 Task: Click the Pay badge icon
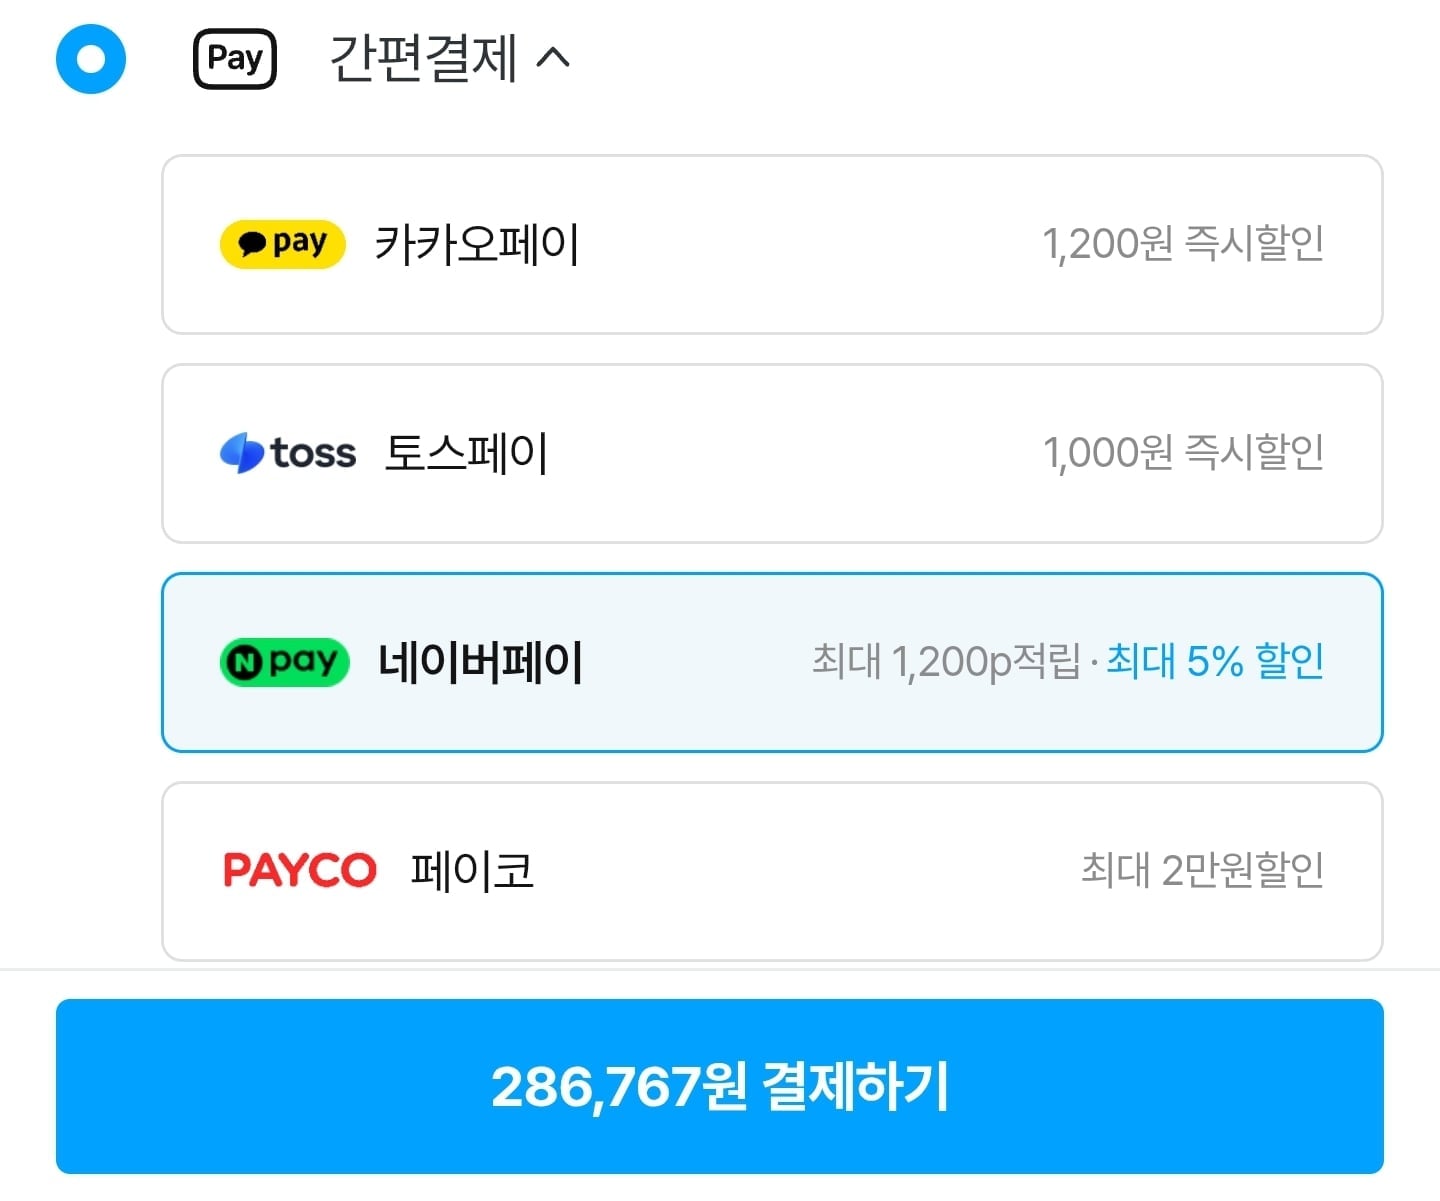(x=235, y=59)
